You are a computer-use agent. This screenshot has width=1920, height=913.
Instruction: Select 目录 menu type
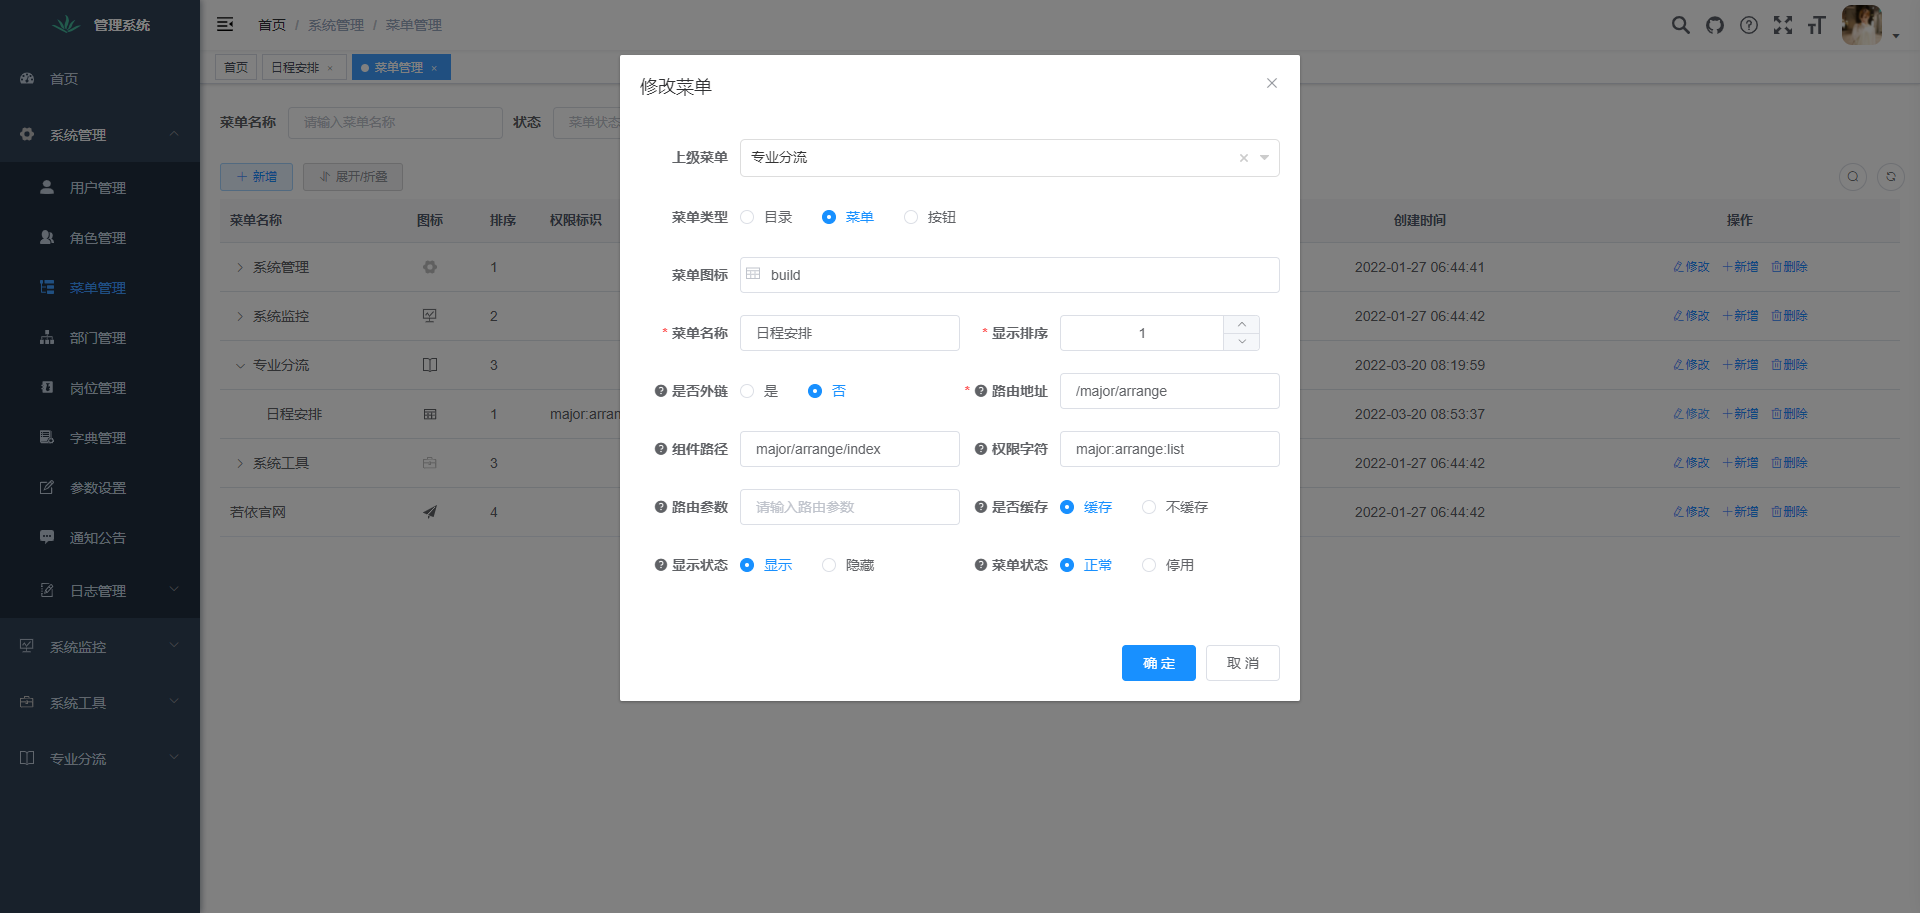(766, 217)
